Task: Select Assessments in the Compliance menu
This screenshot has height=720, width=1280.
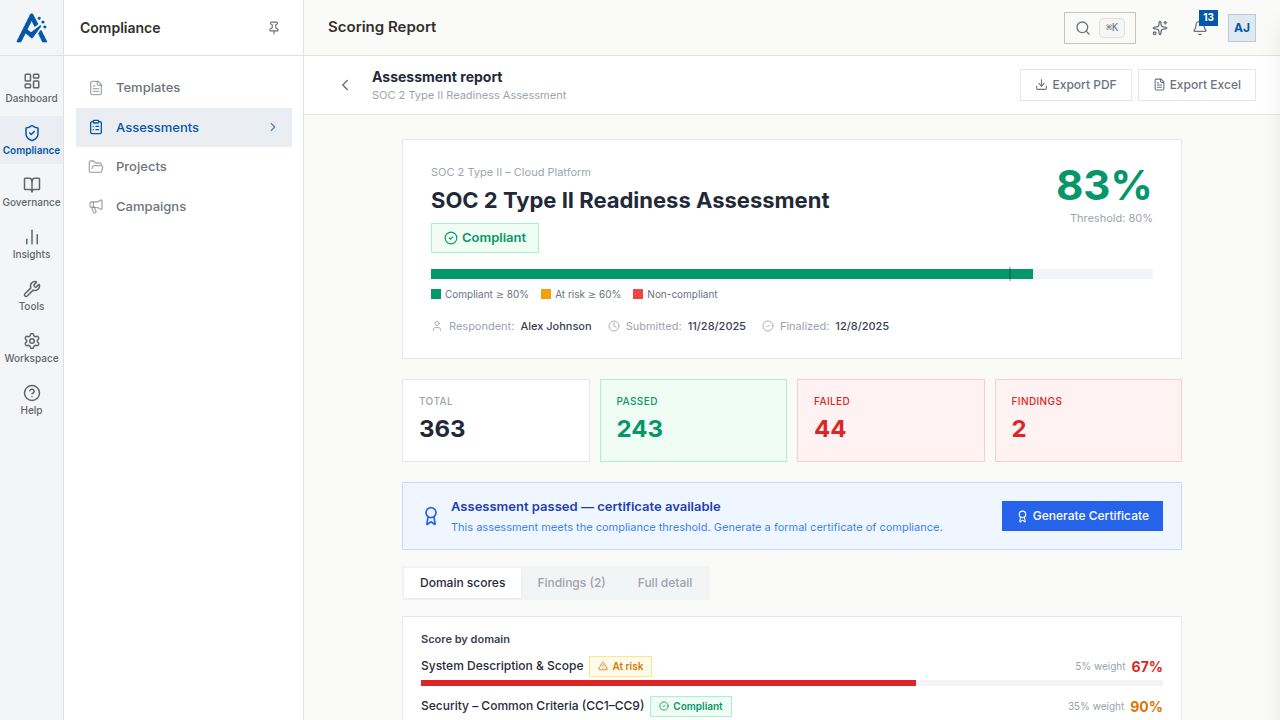Action: coord(184,127)
